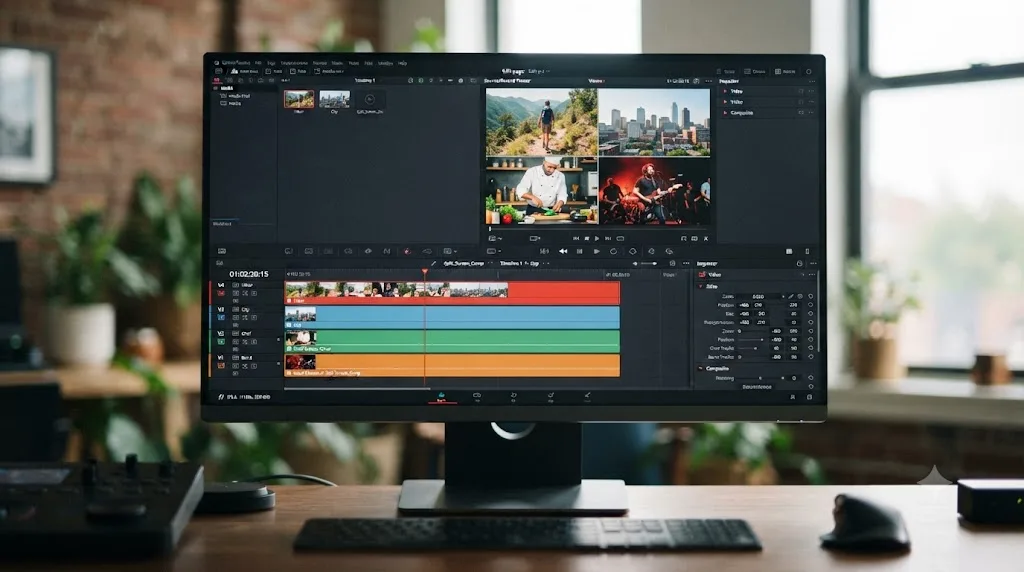
Task: Click the pencil icon before Split_Screen_Comp tab
Action: [x=434, y=263]
